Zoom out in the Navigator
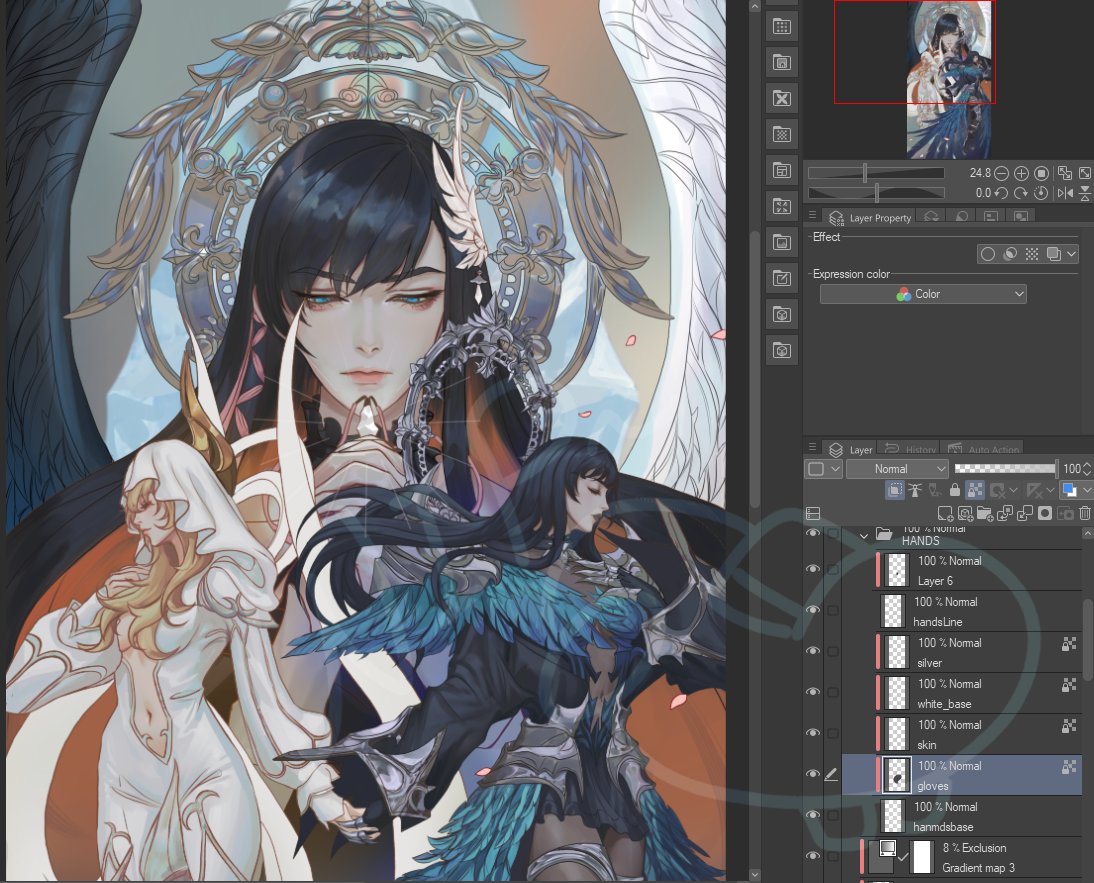 tap(1001, 172)
